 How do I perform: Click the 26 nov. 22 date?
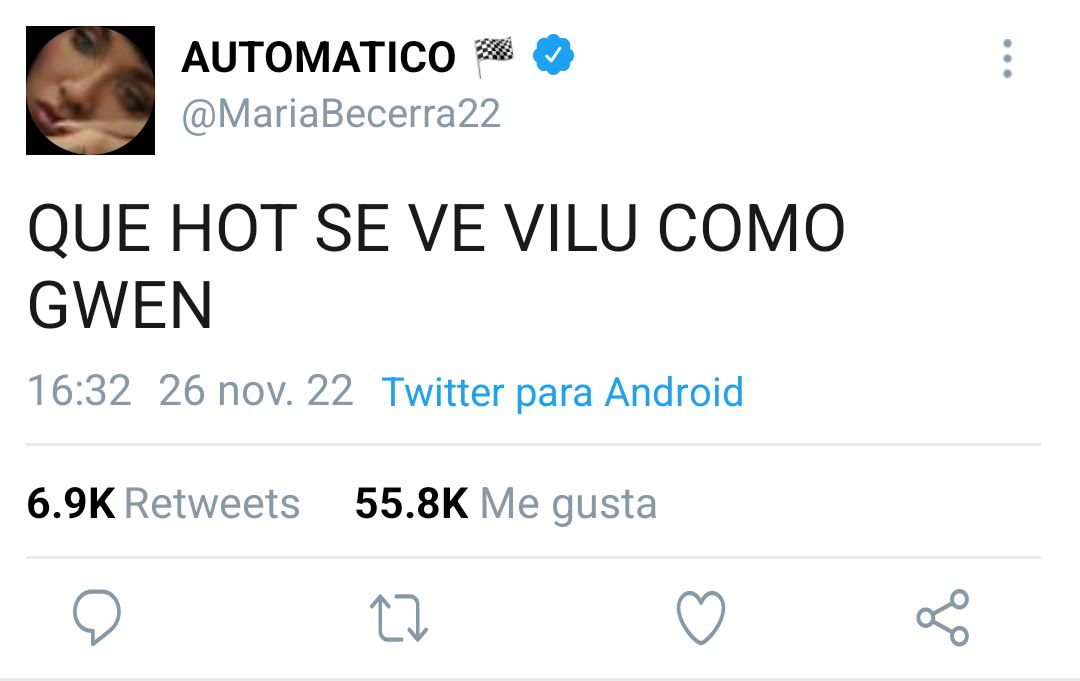click(256, 391)
